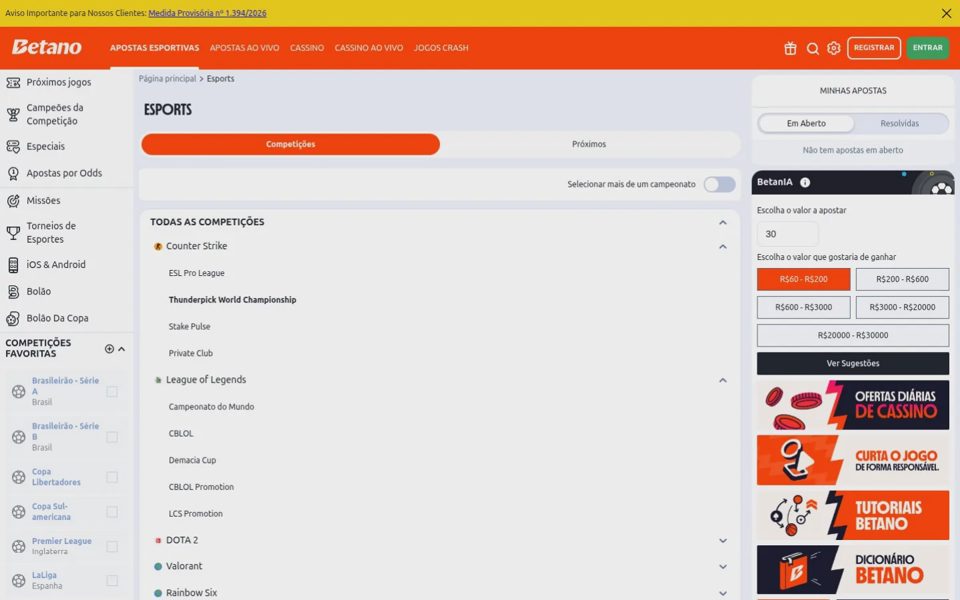Select the Próximos tab
Screen dimensions: 960x600
pyautogui.click(x=589, y=144)
